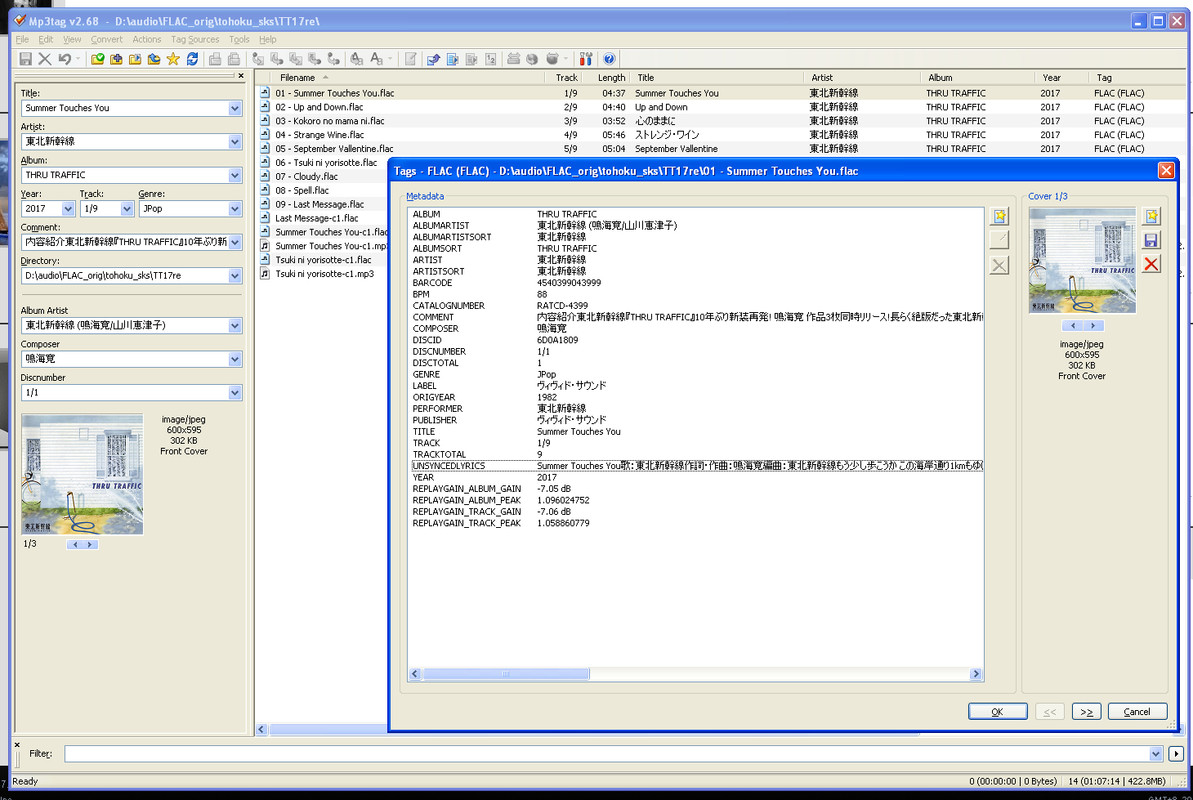This screenshot has height=800, width=1193.
Task: Click the previous cover arrow in the left tag panel
Action: 75,544
